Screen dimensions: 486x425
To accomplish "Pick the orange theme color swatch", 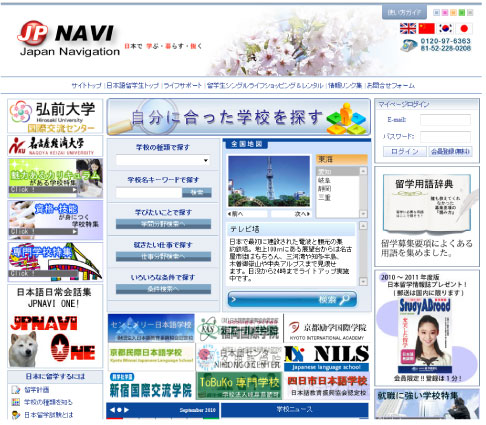I will pyautogui.click(x=453, y=13).
